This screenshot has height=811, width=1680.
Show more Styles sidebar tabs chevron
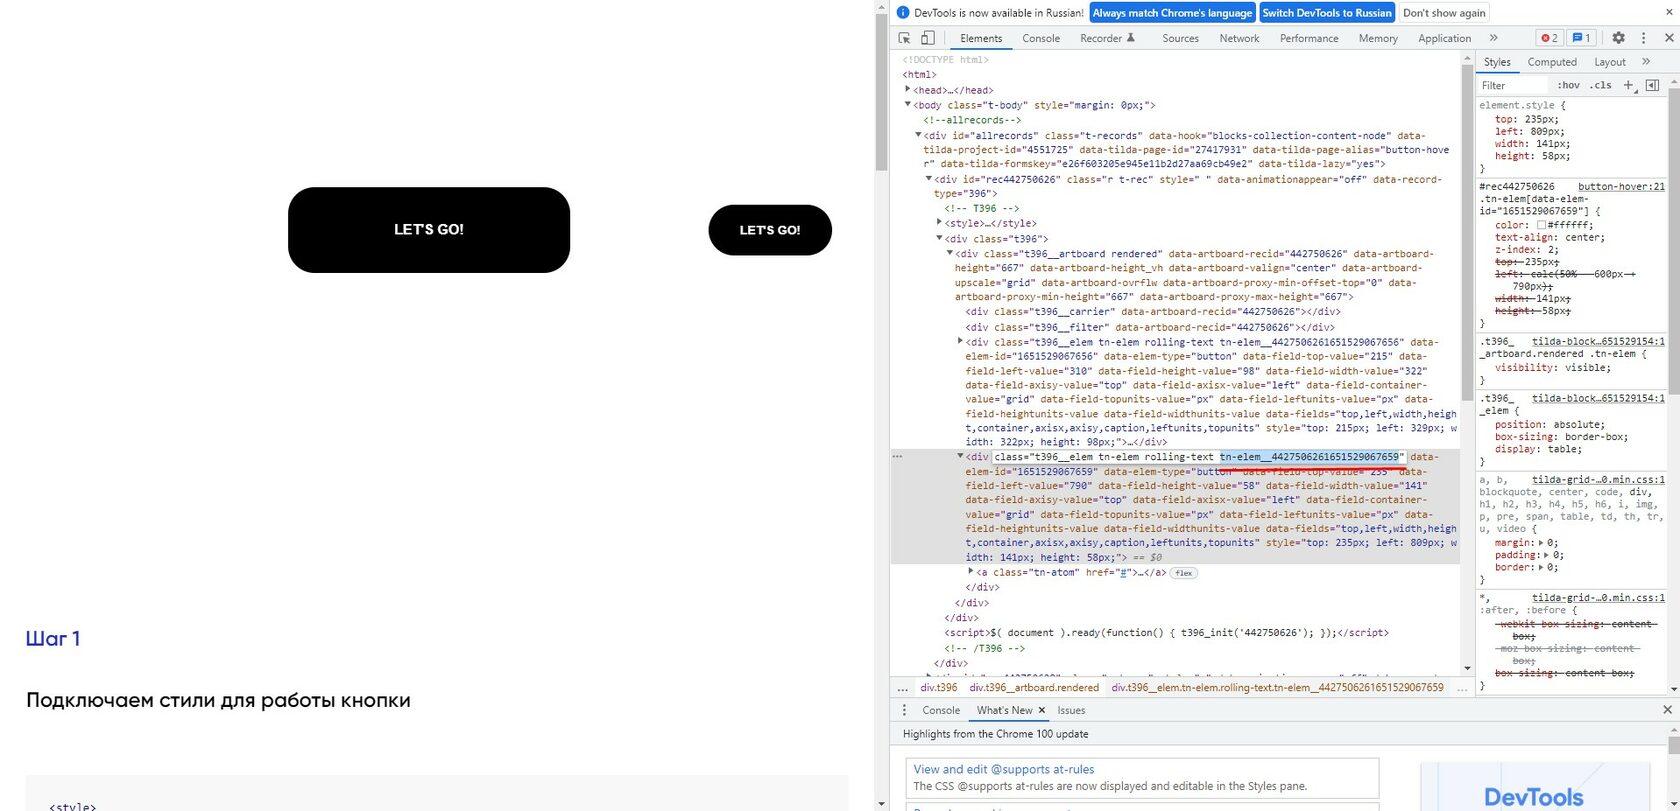point(1646,62)
